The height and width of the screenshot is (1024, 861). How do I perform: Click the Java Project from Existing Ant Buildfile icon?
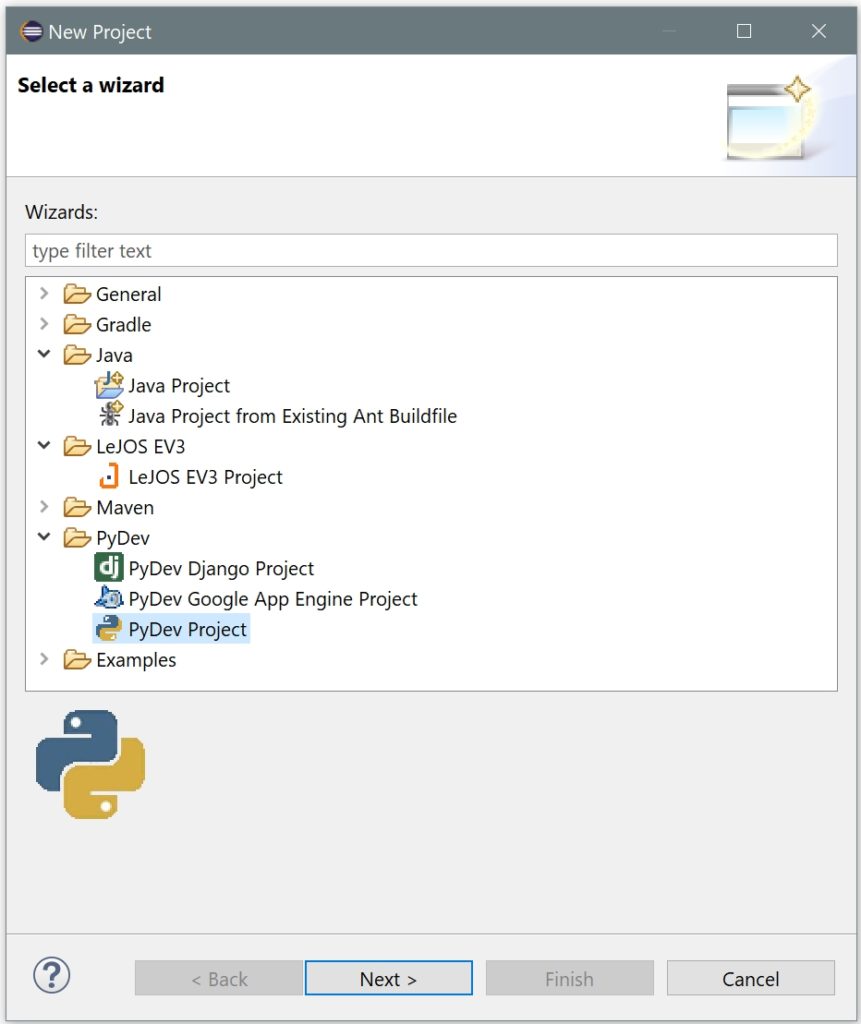point(110,415)
